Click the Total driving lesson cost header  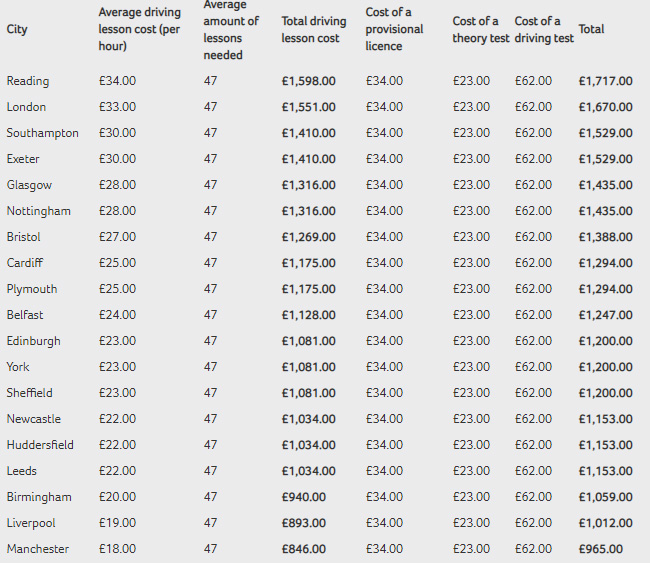coord(314,30)
